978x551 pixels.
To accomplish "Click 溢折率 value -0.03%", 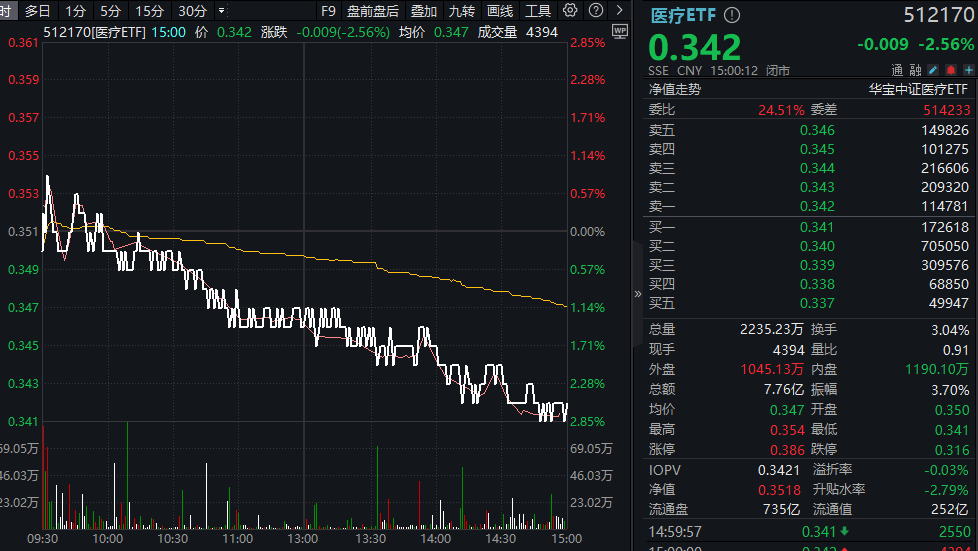I will point(946,470).
